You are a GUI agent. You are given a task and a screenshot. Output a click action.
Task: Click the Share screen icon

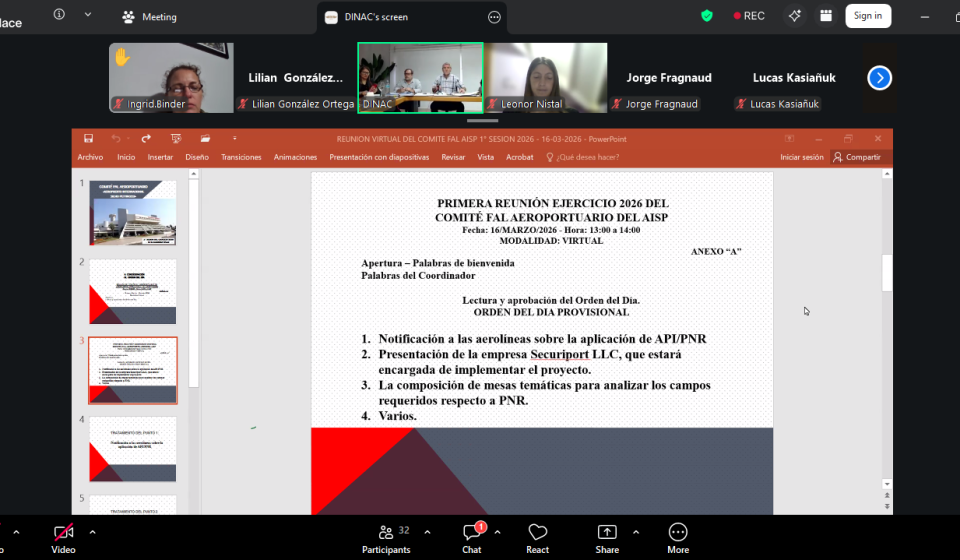(x=607, y=538)
